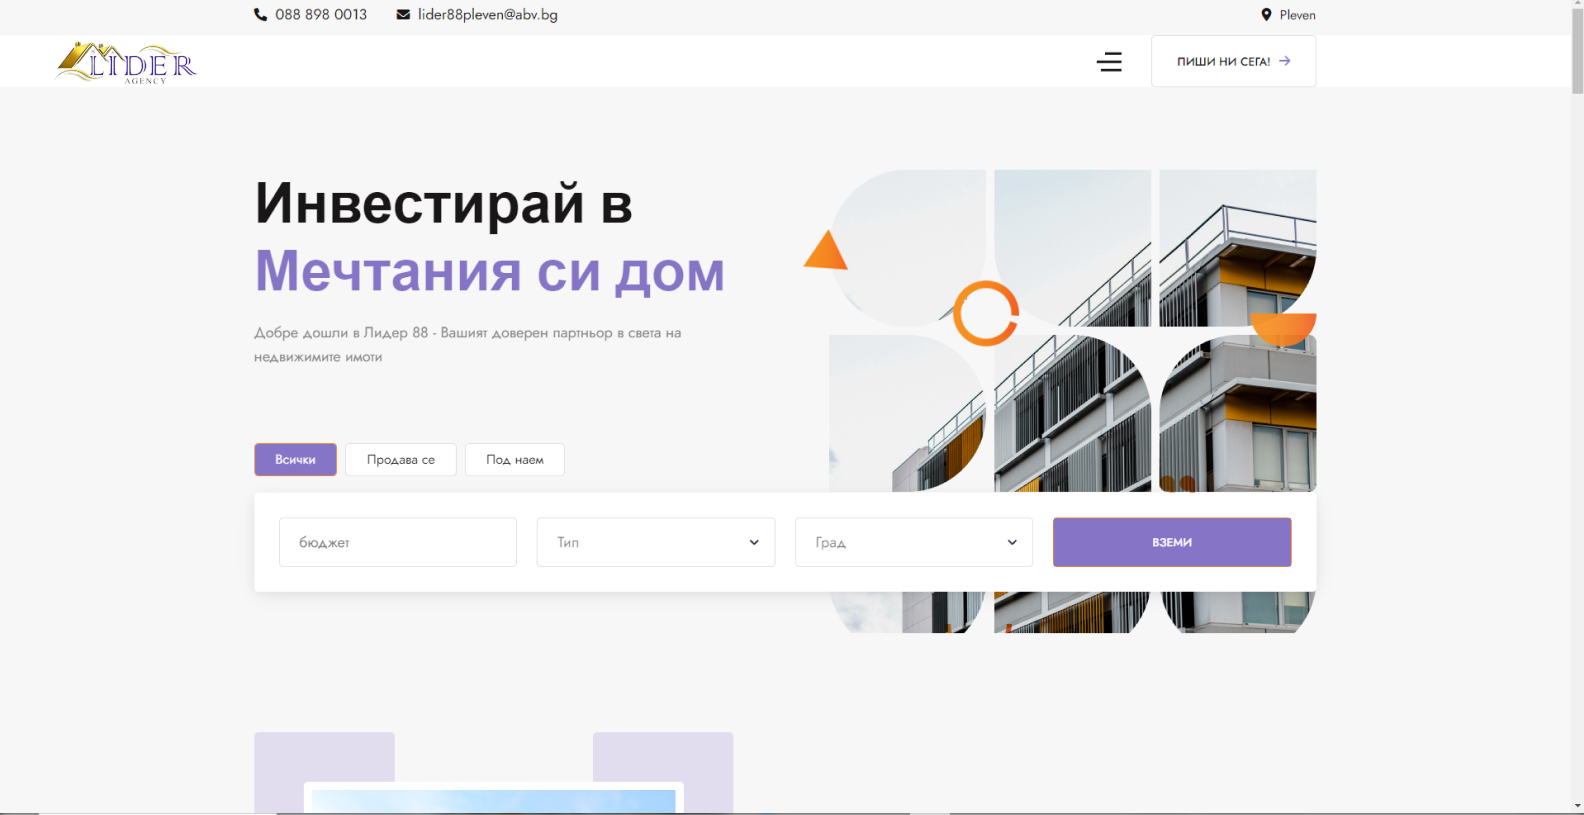The image size is (1584, 815).
Task: Click the Мечтания си дом heading
Action: click(x=490, y=271)
